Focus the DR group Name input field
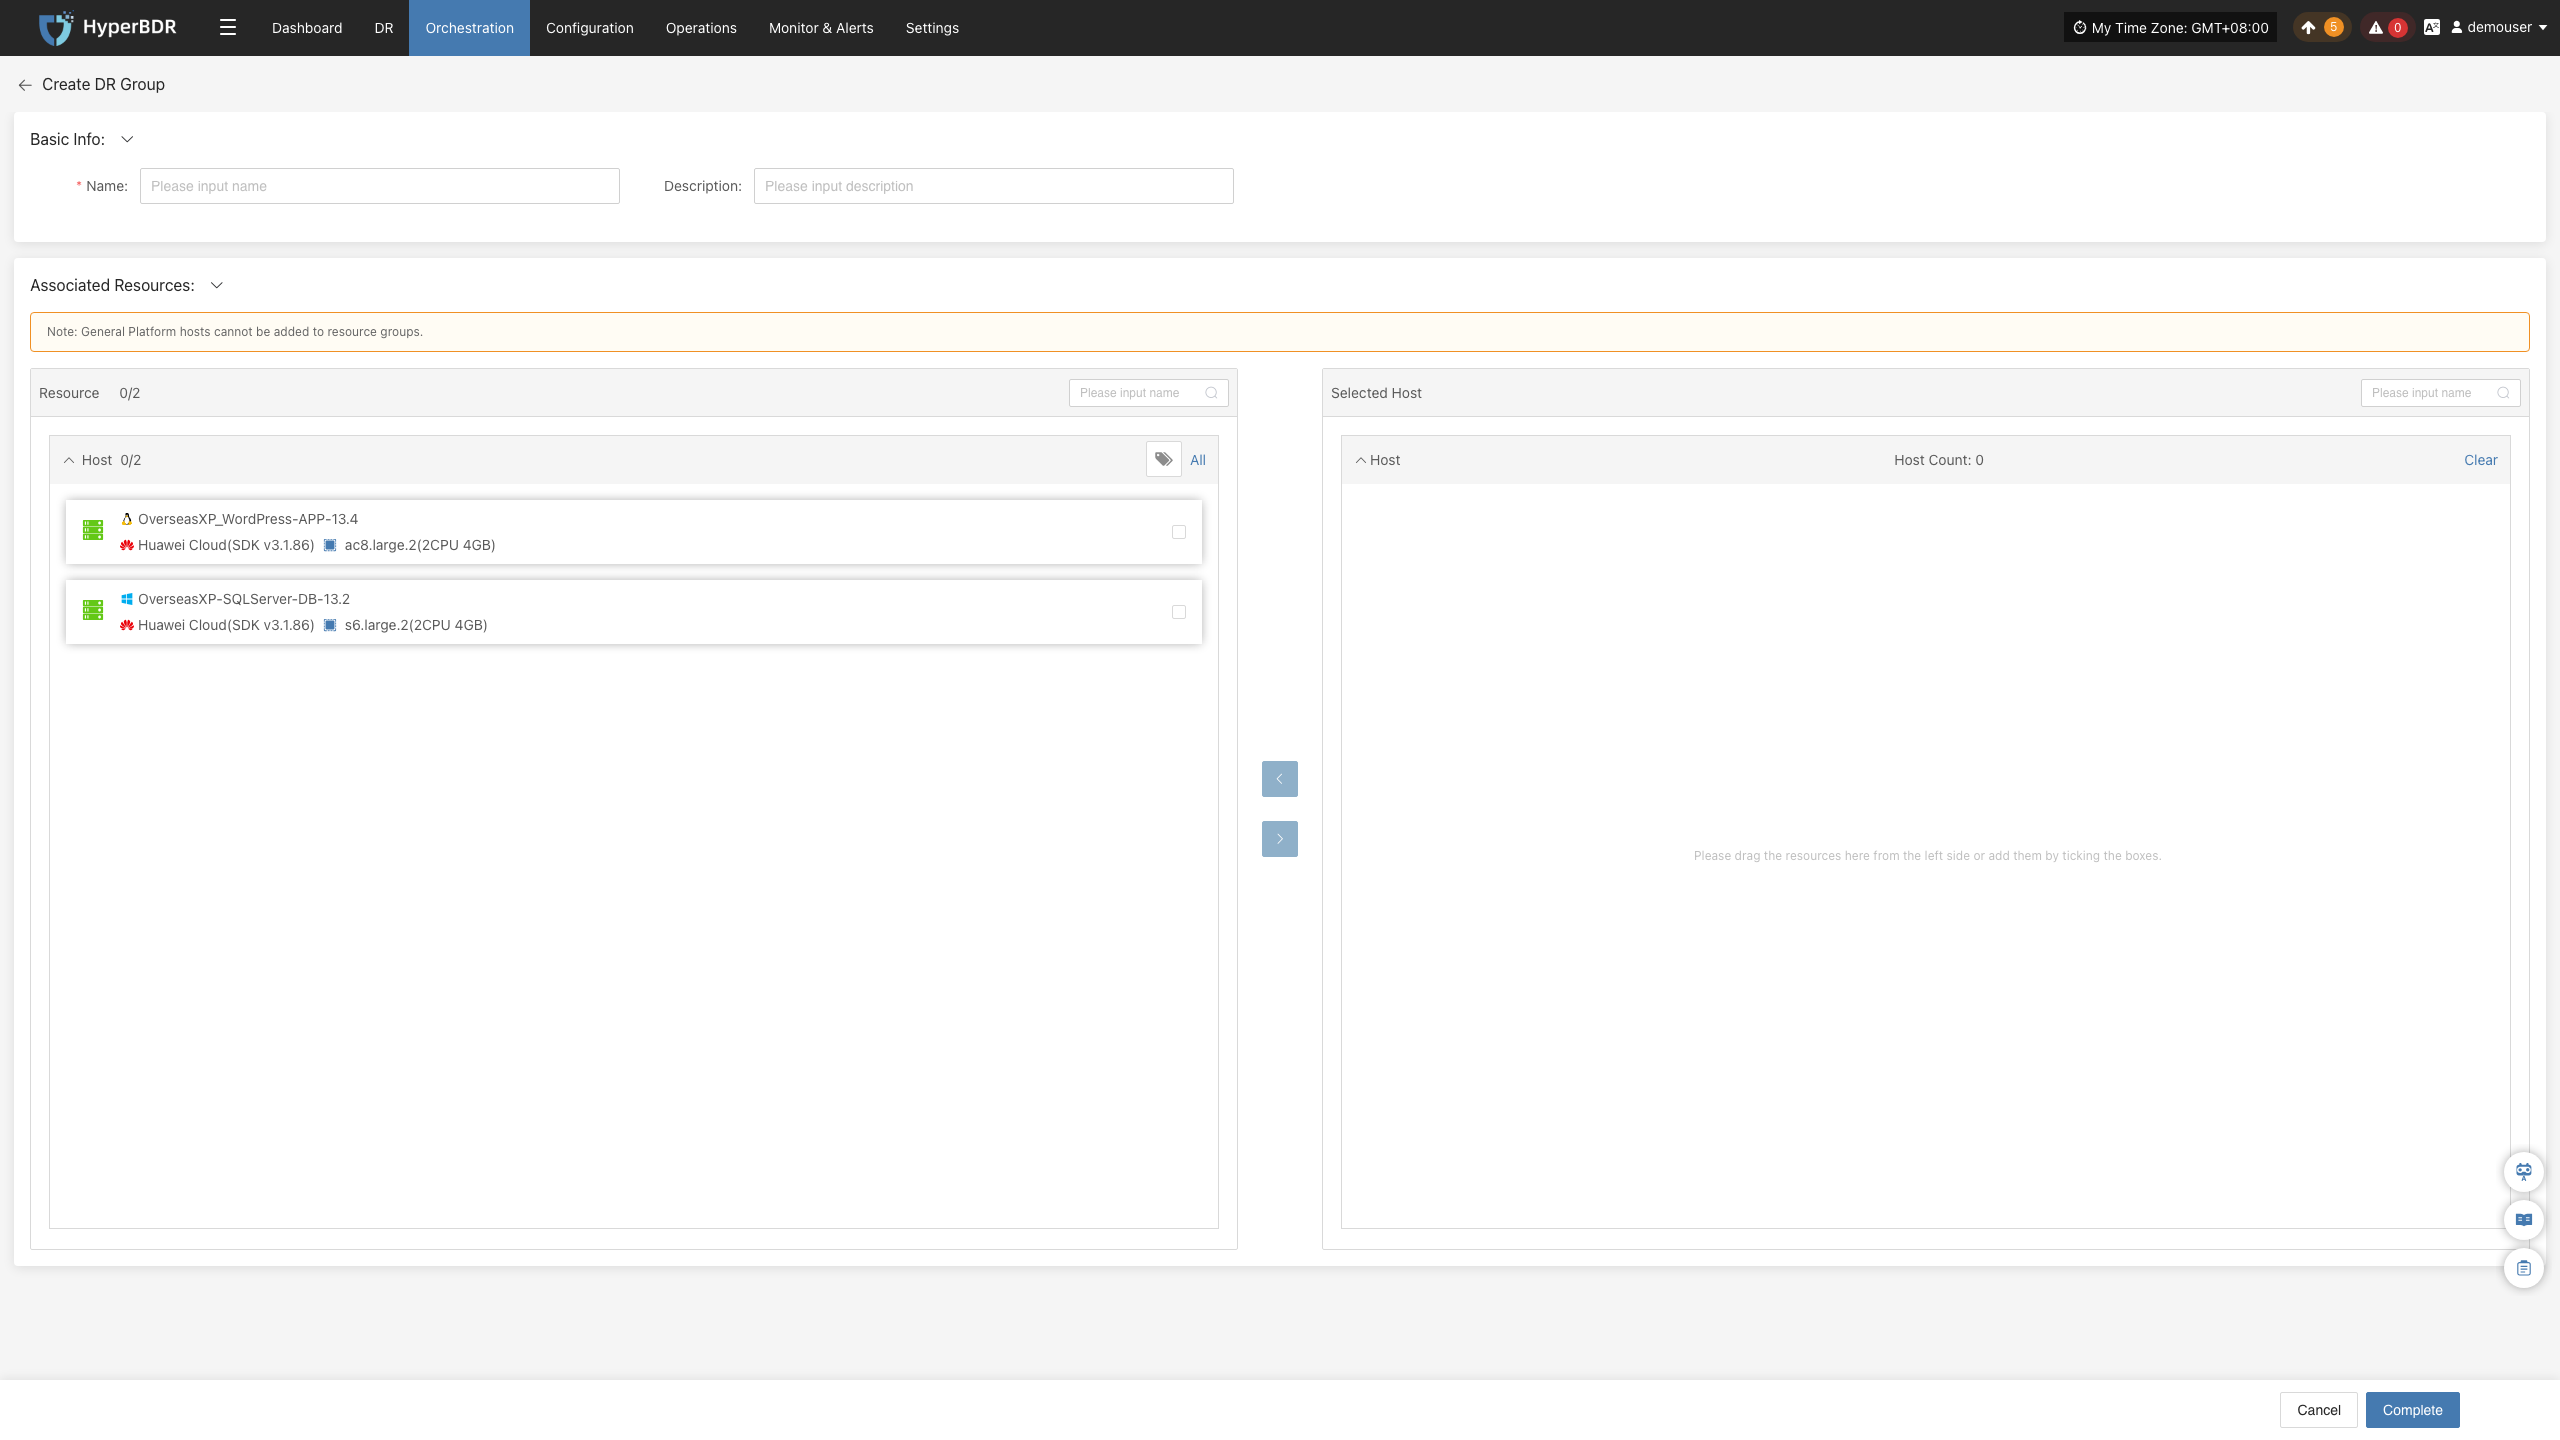This screenshot has height=1440, width=2560. click(x=380, y=186)
